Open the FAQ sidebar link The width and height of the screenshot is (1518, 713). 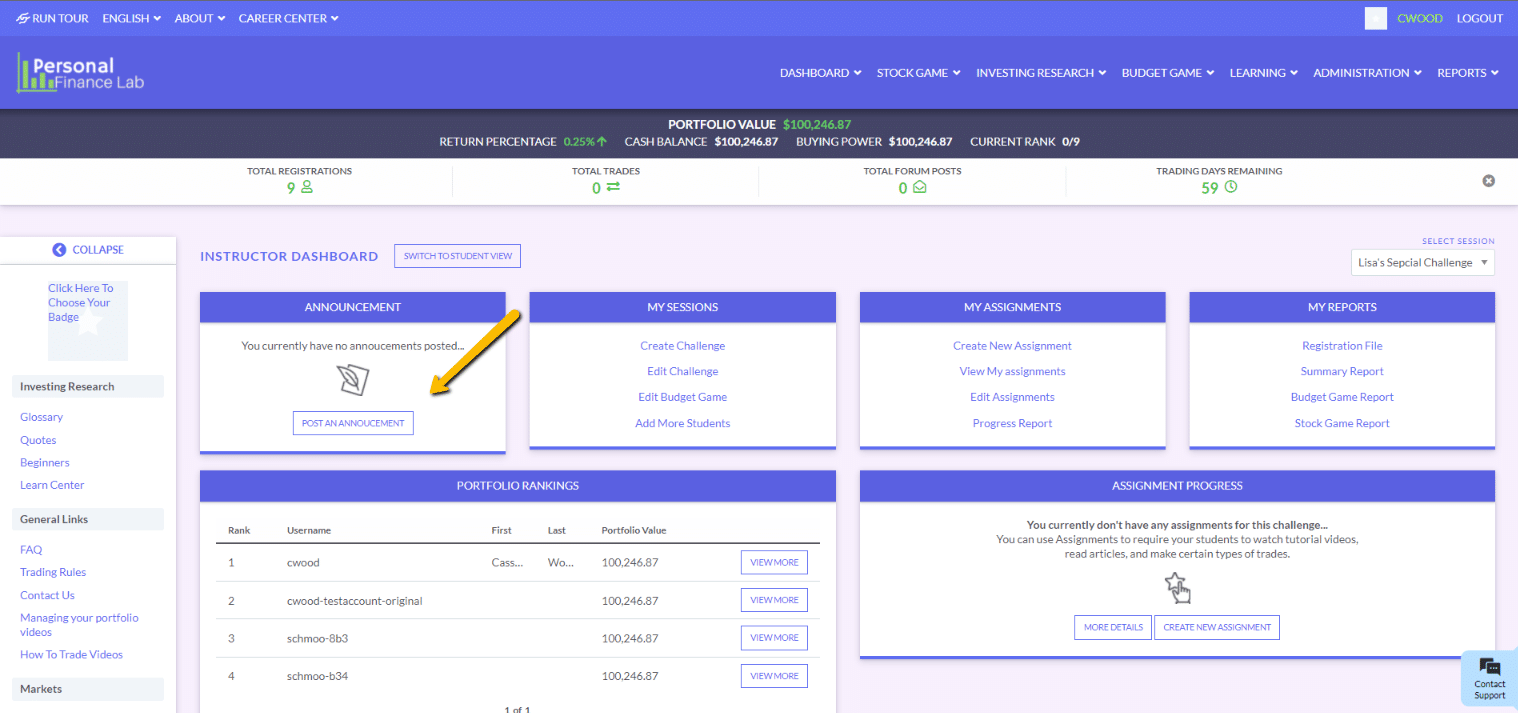pos(31,550)
